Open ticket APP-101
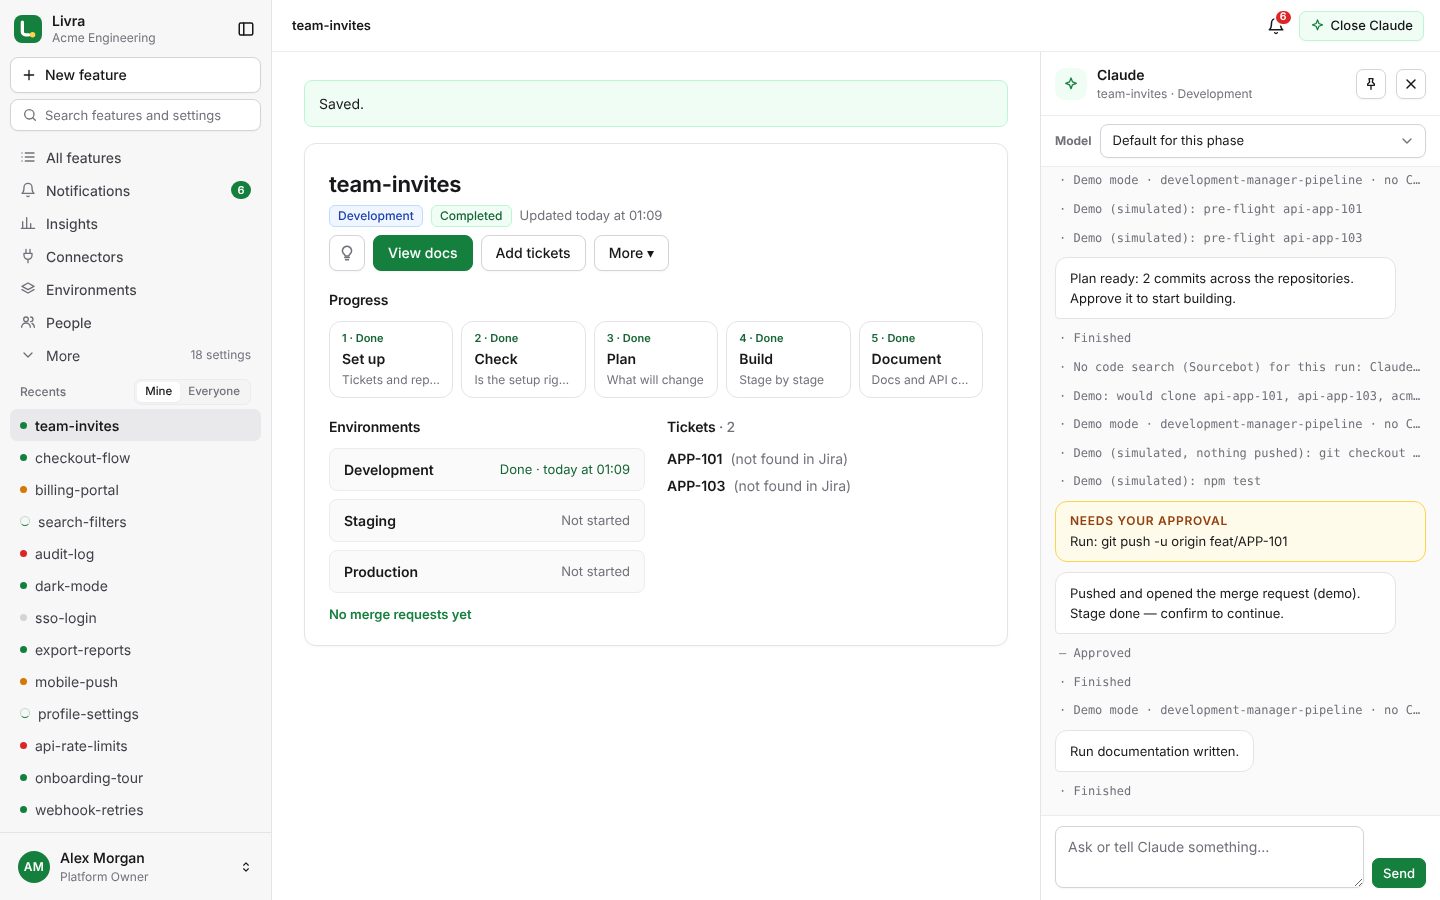This screenshot has width=1440, height=900. point(695,459)
